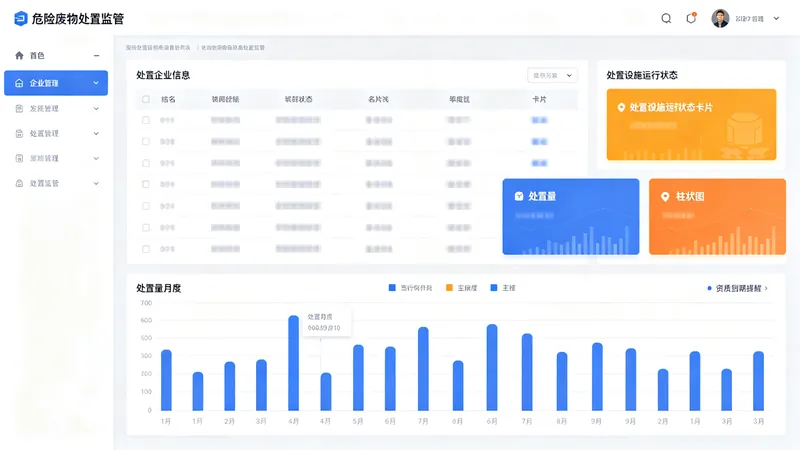Click the icon in the row below 企业管理

(x=19, y=108)
